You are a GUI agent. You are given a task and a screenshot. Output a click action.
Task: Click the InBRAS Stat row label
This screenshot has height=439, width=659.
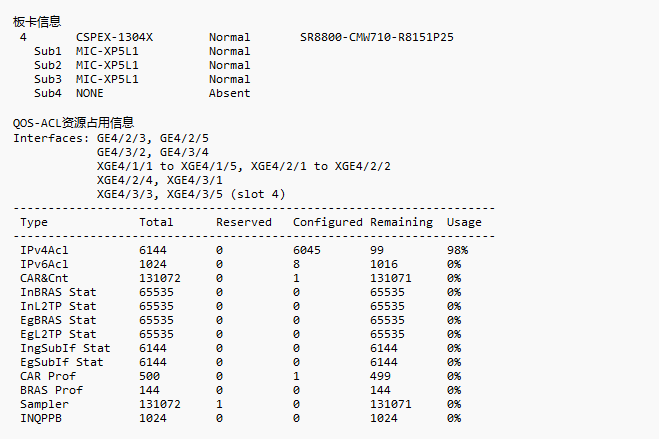[59, 292]
